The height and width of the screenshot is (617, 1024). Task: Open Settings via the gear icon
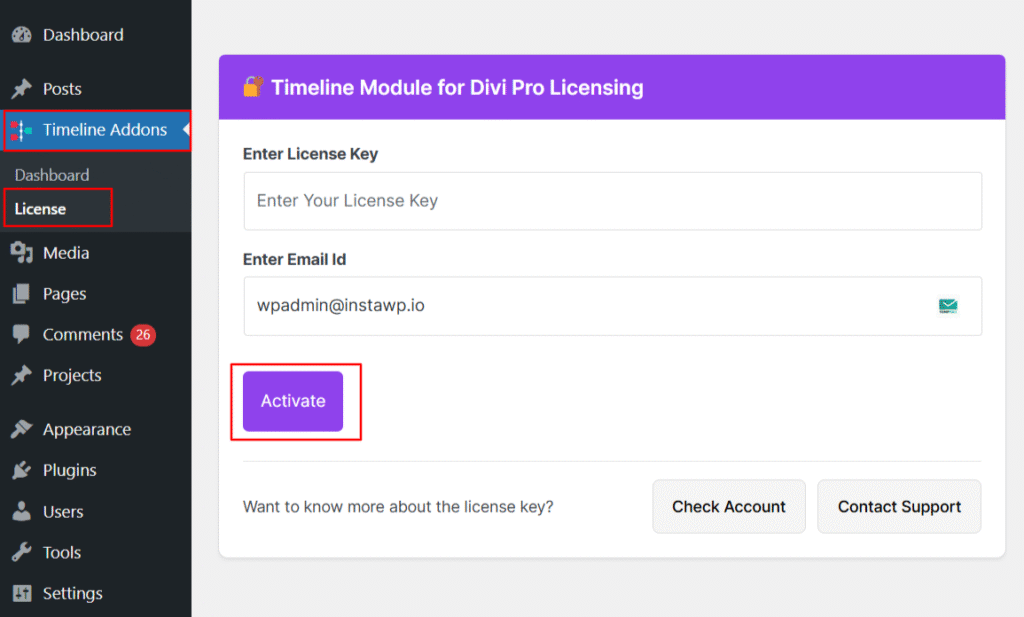[x=20, y=593]
